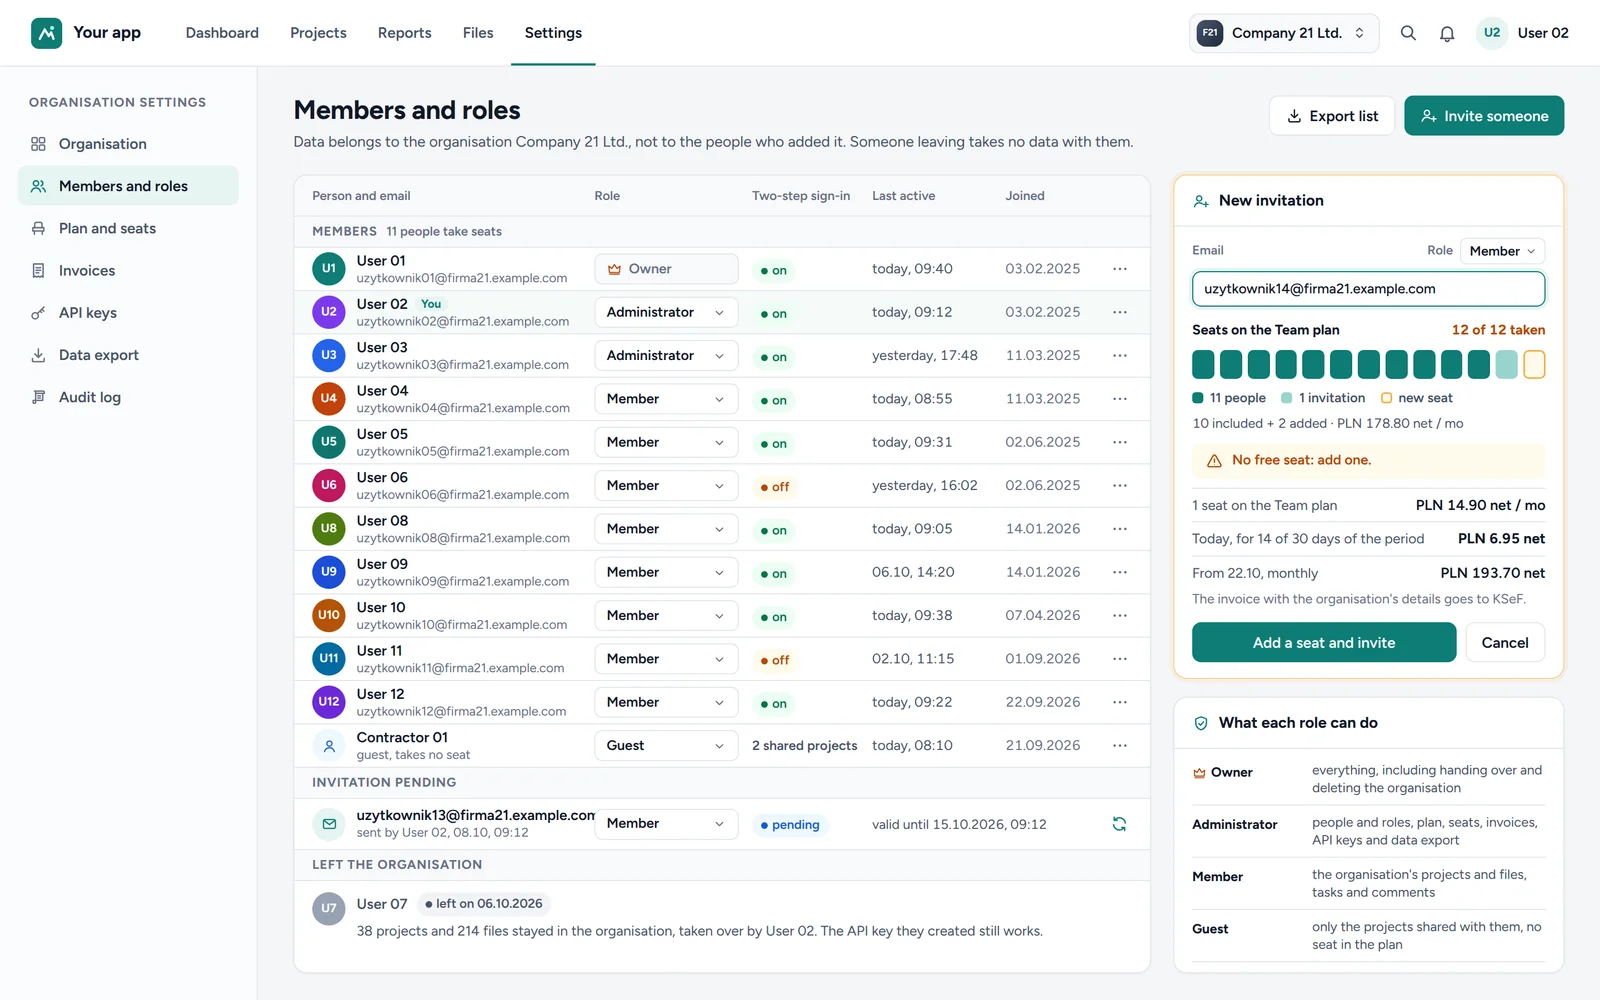Click the empty new seat square
Image resolution: width=1600 pixels, height=1000 pixels.
click(x=1534, y=365)
